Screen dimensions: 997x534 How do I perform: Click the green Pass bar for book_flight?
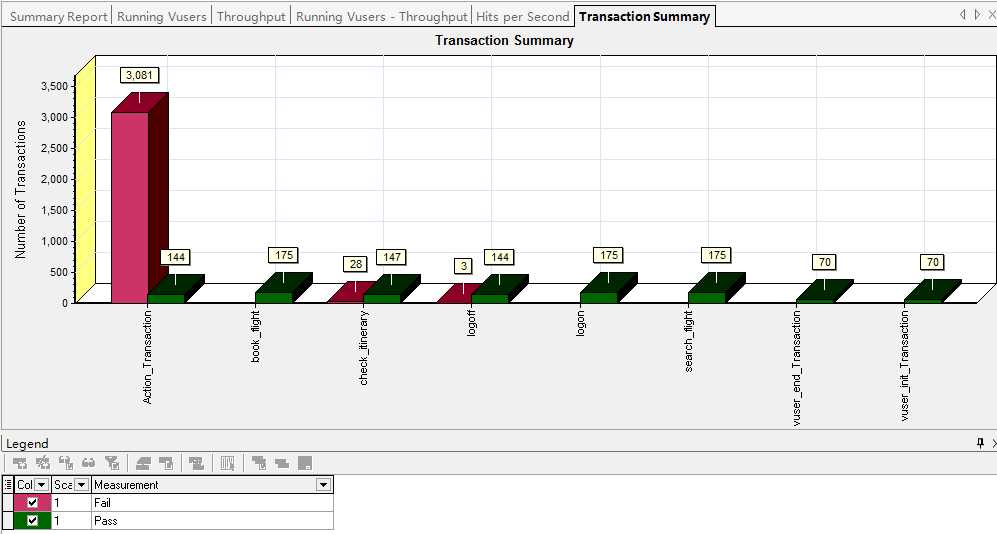pos(274,298)
